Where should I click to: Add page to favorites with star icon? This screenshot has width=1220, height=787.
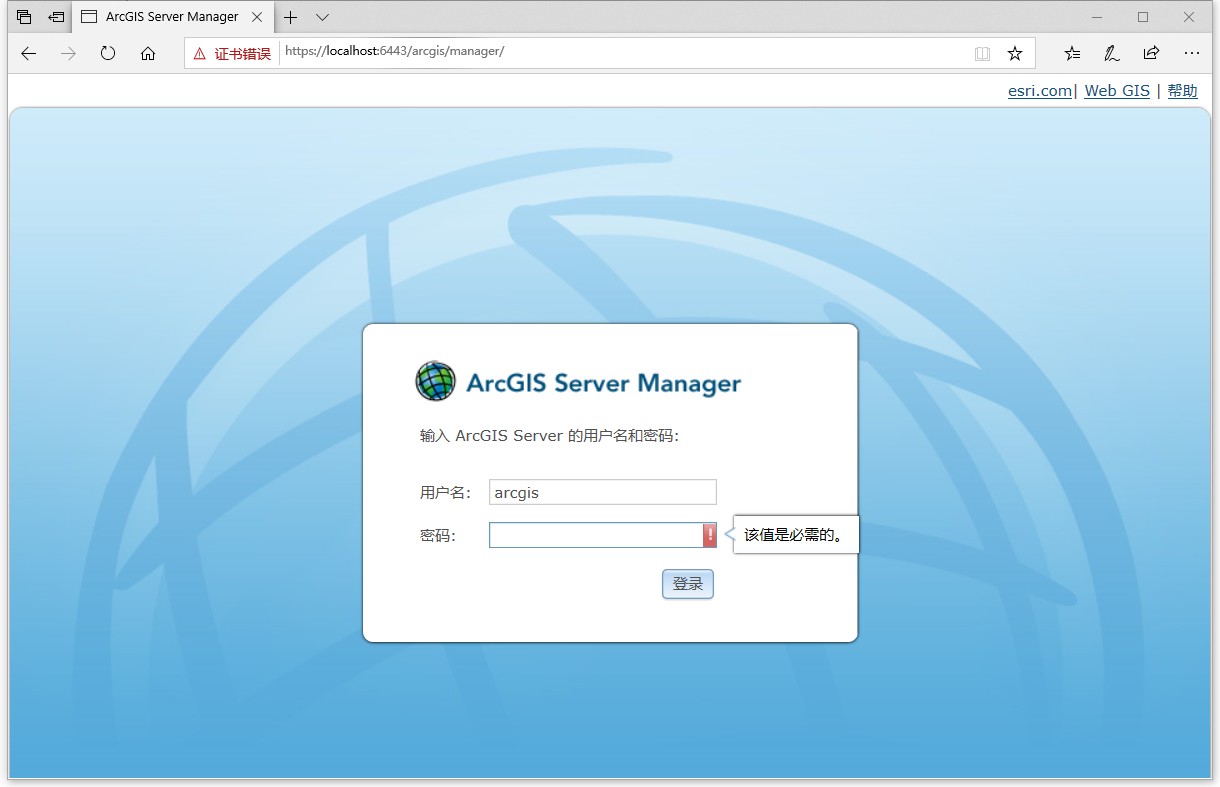click(x=1015, y=53)
